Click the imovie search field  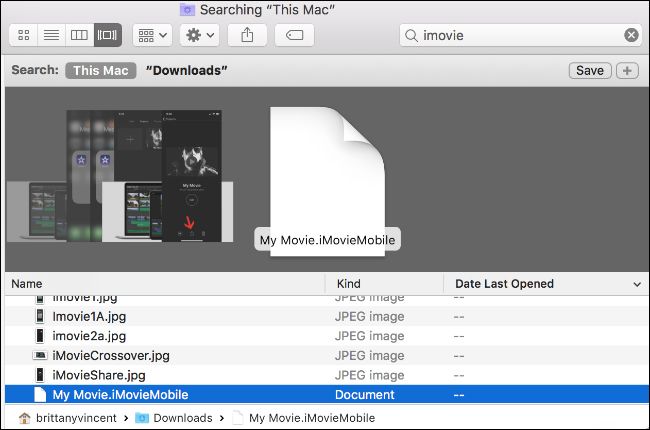(x=521, y=35)
